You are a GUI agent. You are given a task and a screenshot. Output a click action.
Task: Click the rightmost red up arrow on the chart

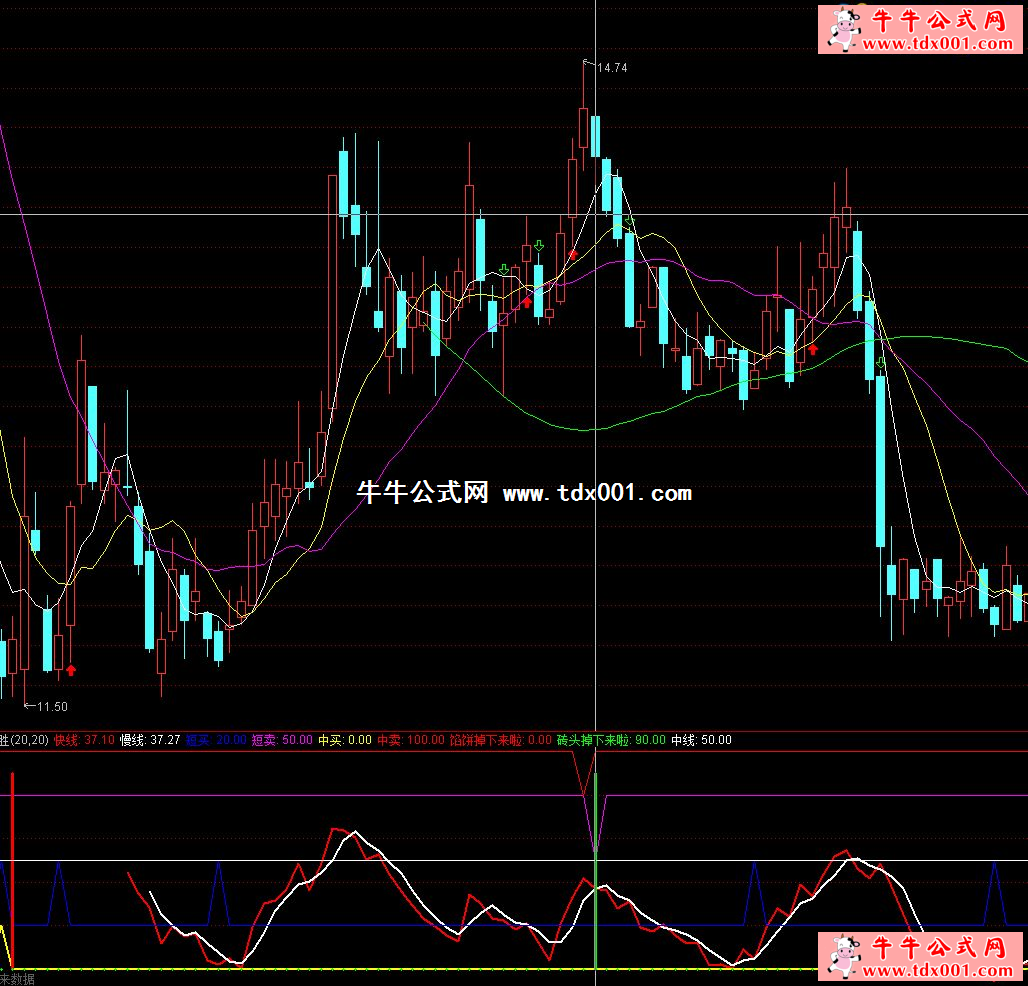813,349
